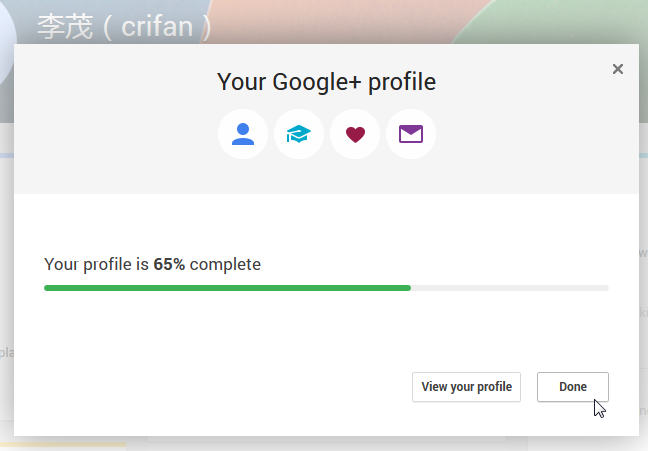
Task: Click the "Your Google+ profile" dialog title
Action: (x=326, y=82)
